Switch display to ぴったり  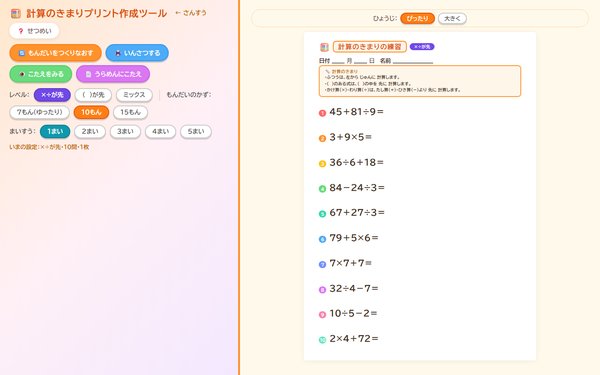[417, 18]
